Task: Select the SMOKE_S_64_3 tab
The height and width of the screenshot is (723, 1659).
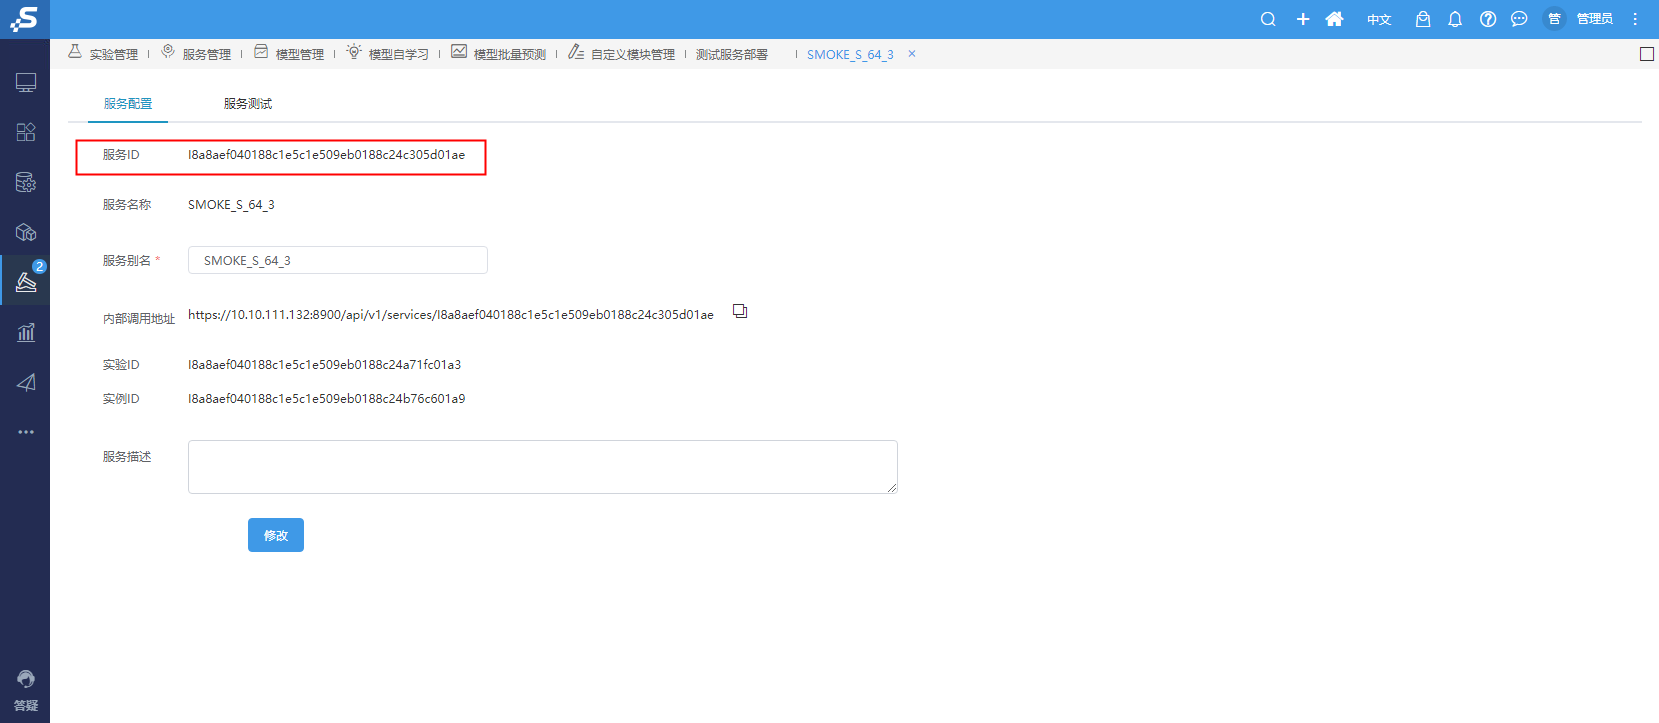Action: coord(850,54)
